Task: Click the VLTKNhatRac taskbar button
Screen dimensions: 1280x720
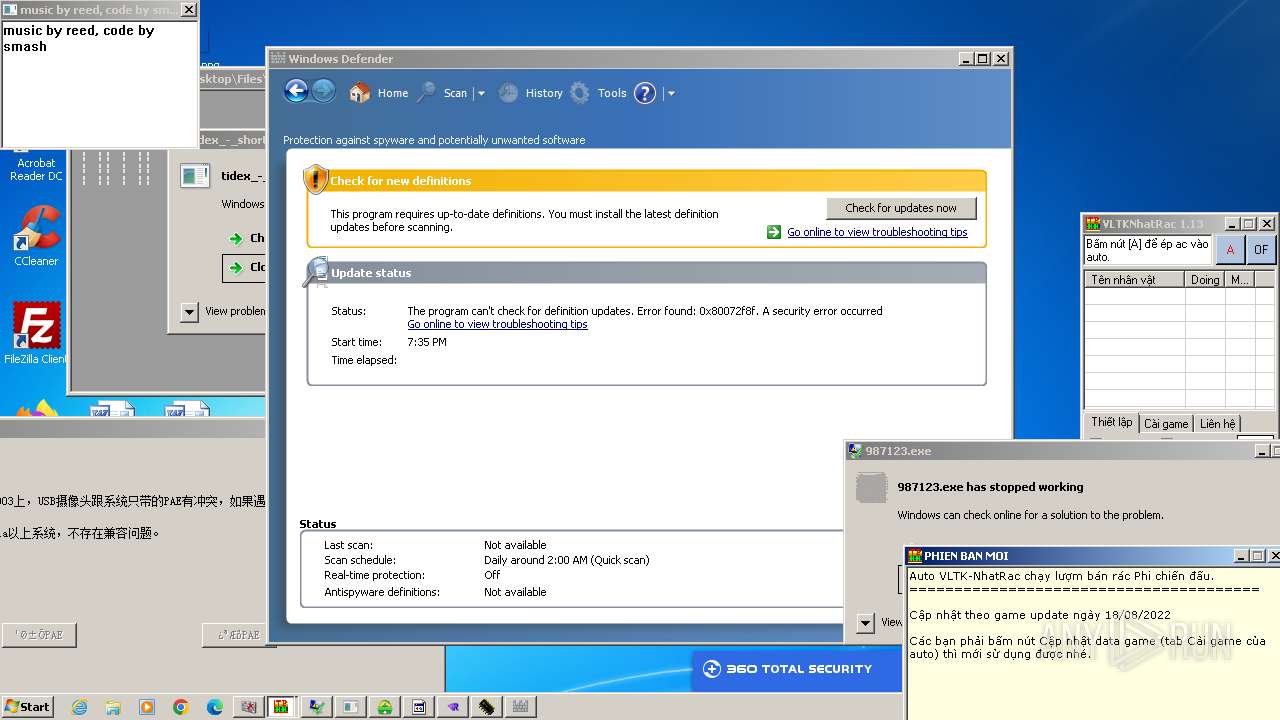Action: pos(283,707)
